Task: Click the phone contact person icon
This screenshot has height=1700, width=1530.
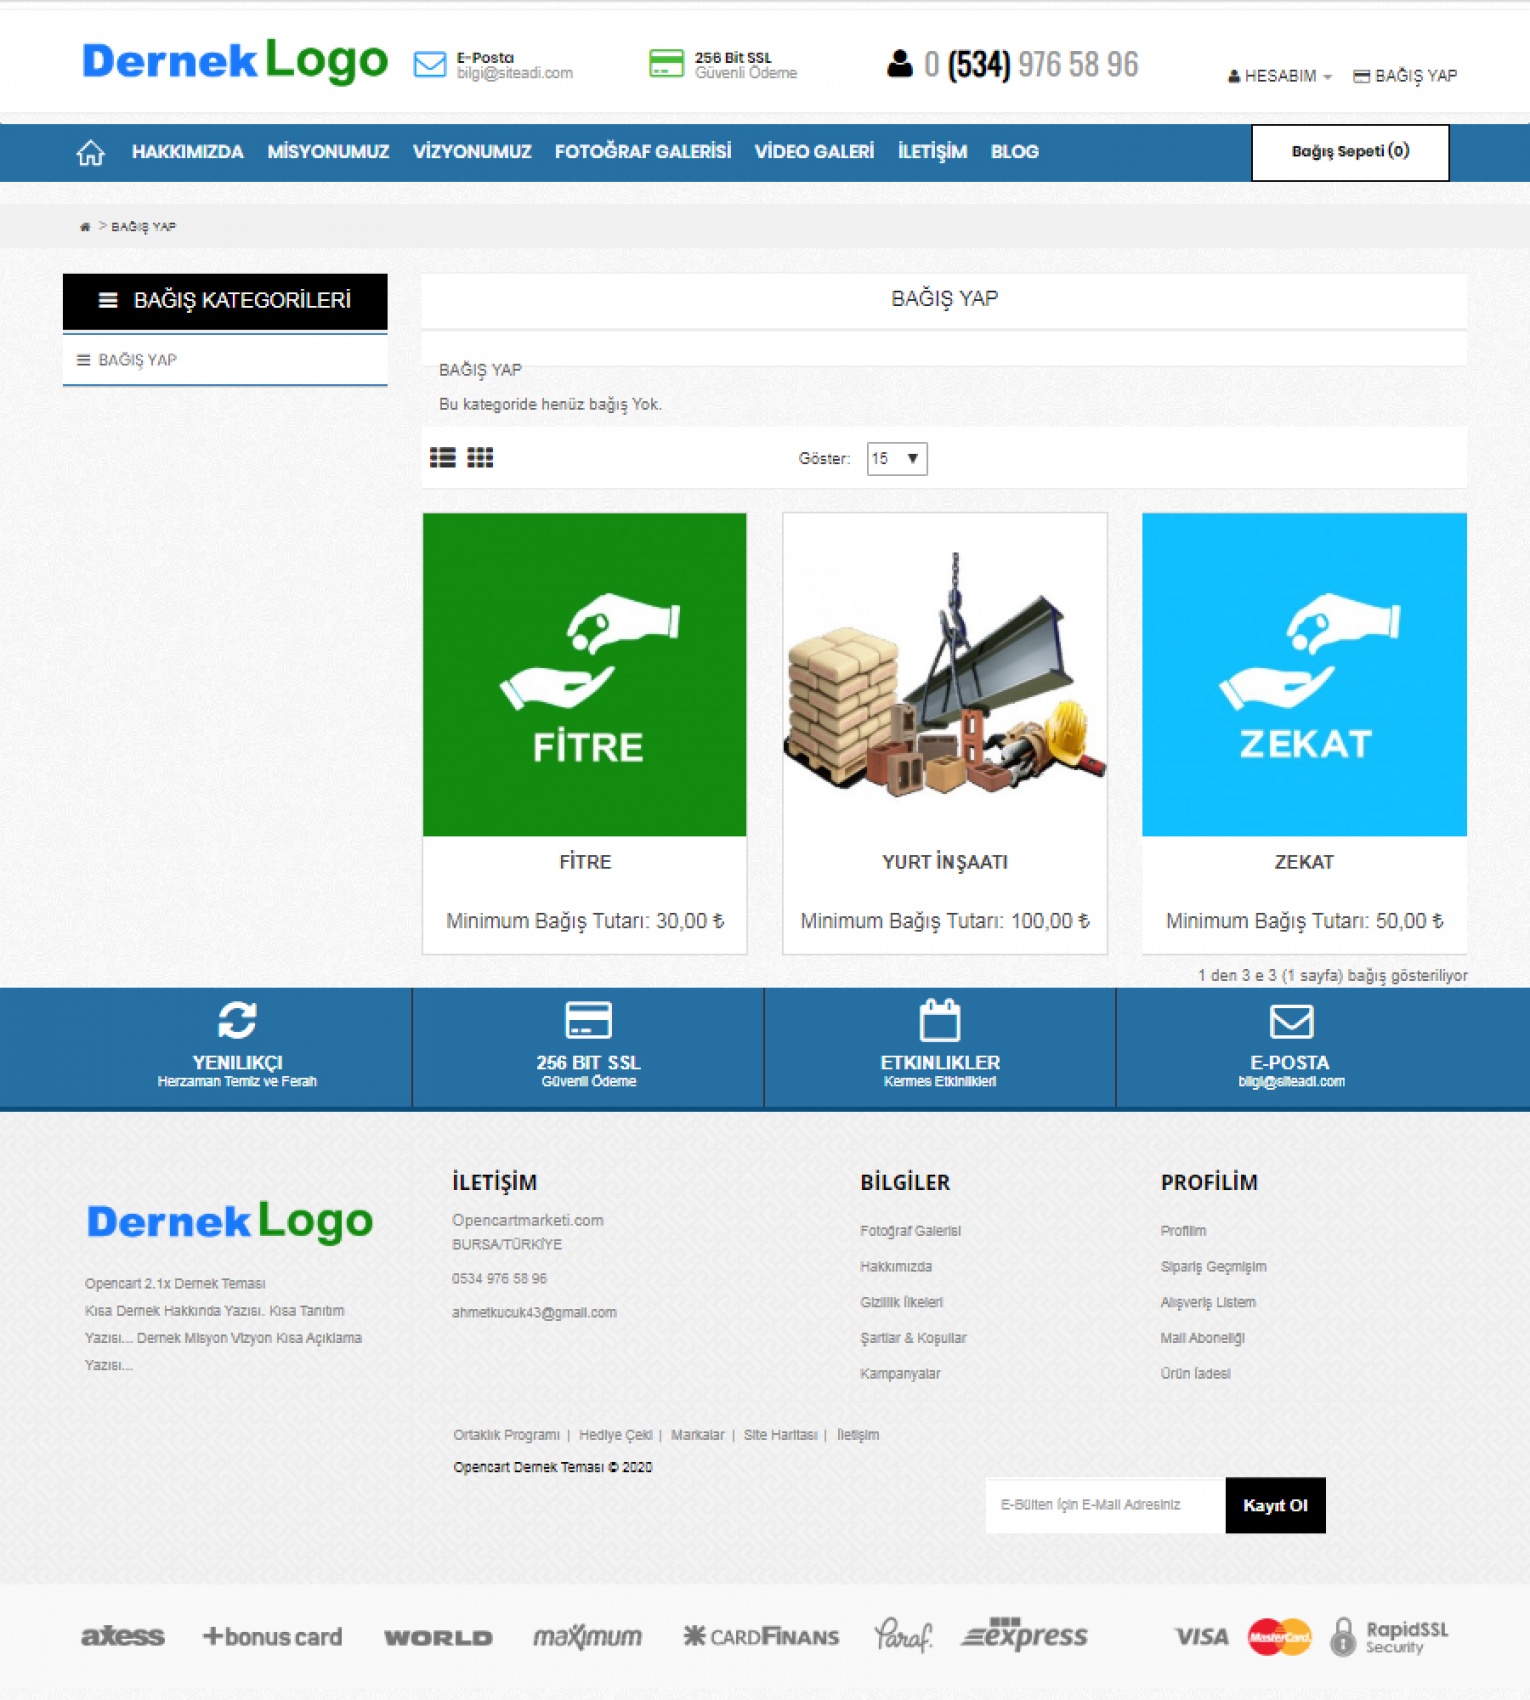Action: coord(899,65)
